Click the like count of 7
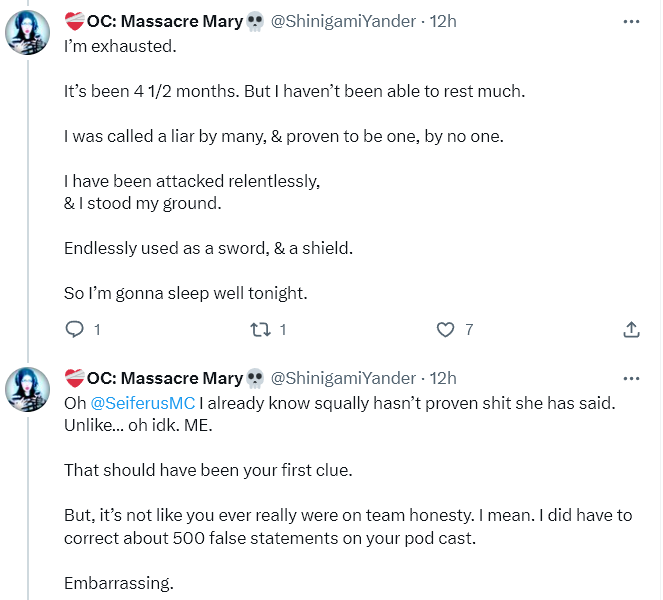663x600 pixels. [x=469, y=329]
